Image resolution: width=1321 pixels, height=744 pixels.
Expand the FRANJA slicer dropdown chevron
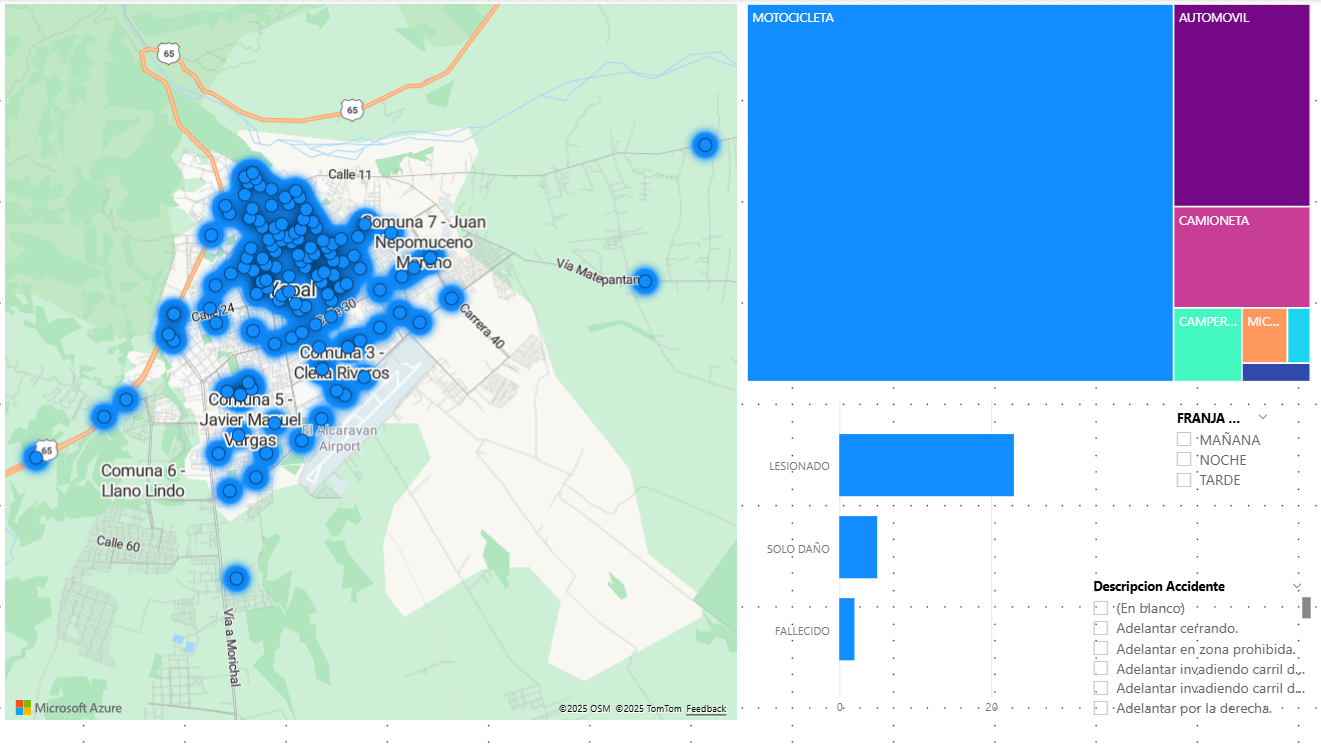[x=1263, y=417]
